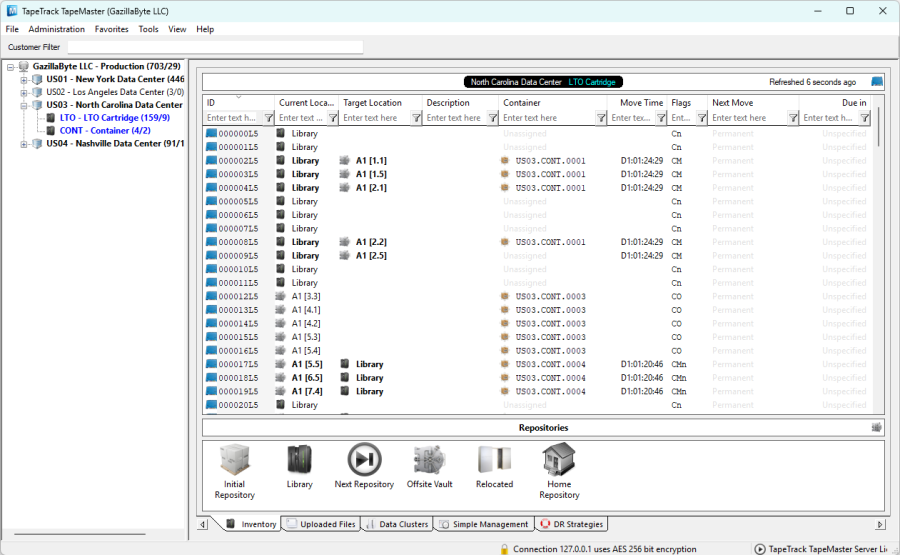Click the Flags column filter icon
The image size is (900, 555).
[x=701, y=118]
